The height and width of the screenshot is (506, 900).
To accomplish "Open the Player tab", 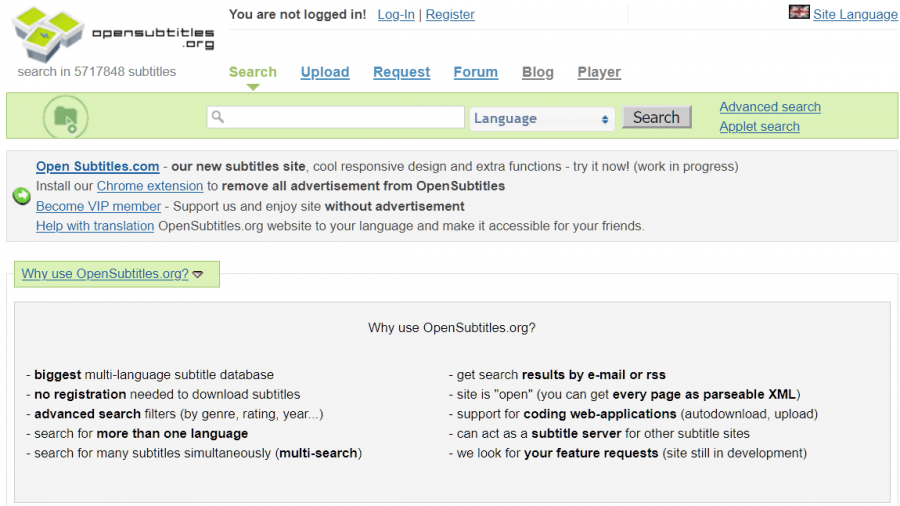I will [599, 72].
